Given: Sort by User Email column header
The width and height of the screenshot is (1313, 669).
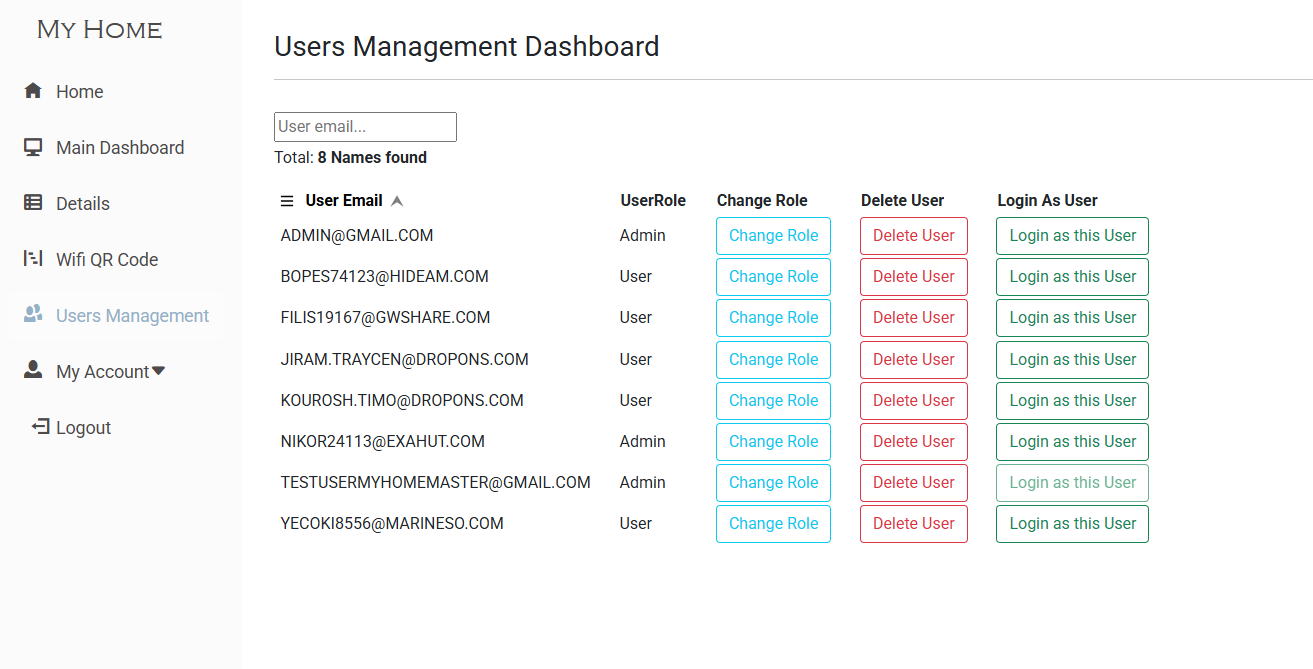Looking at the screenshot, I should 344,201.
